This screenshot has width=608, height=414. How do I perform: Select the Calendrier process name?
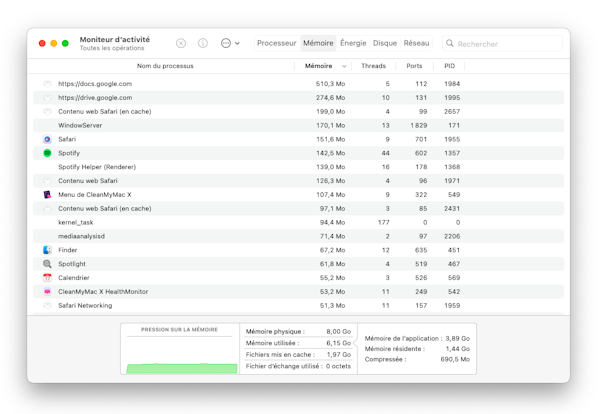pyautogui.click(x=74, y=278)
